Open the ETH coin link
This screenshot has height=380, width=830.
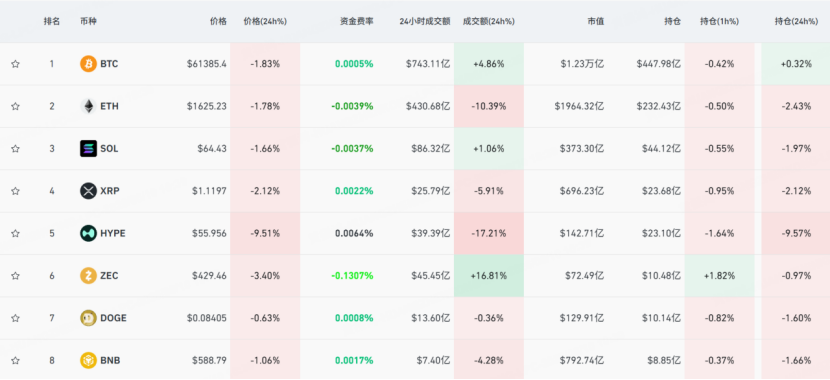click(x=110, y=106)
